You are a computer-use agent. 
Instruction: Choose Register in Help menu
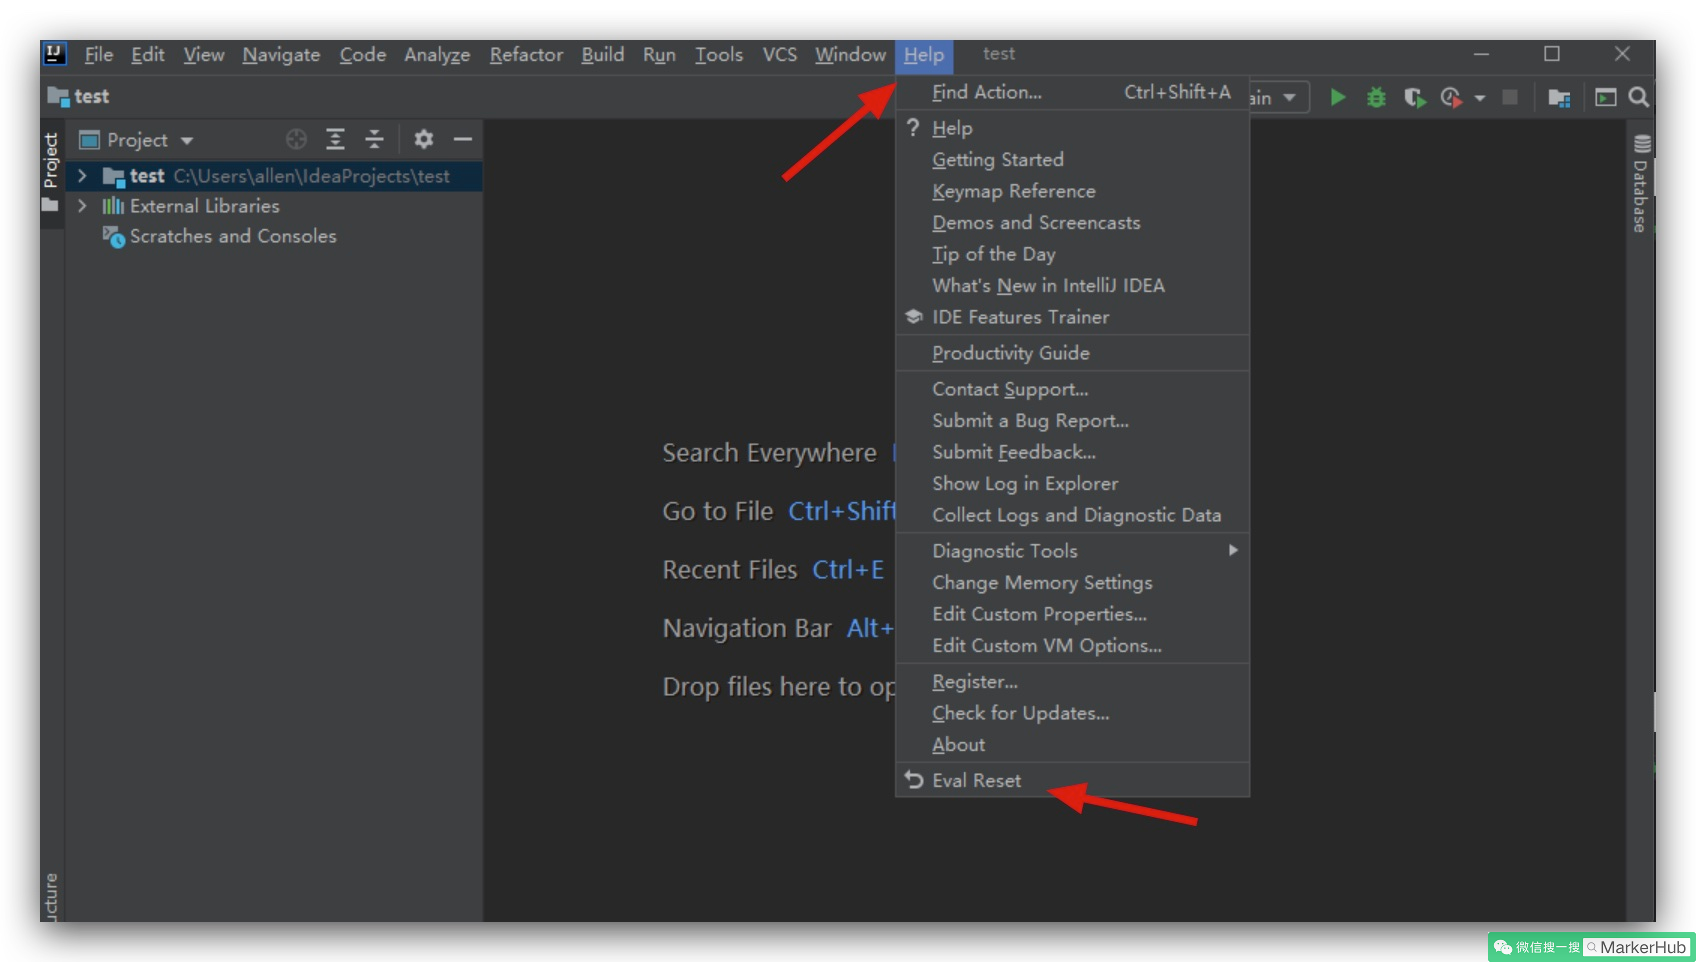1072,682
